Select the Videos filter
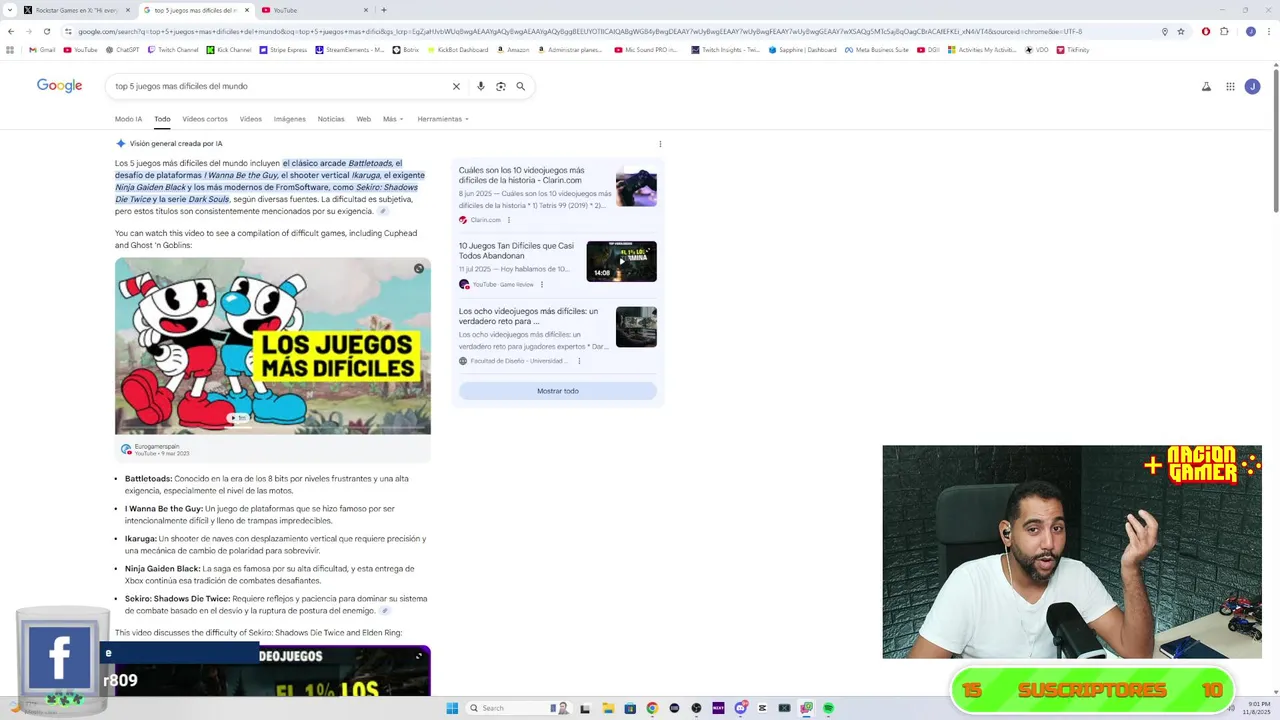This screenshot has width=1280, height=720. pos(251,119)
